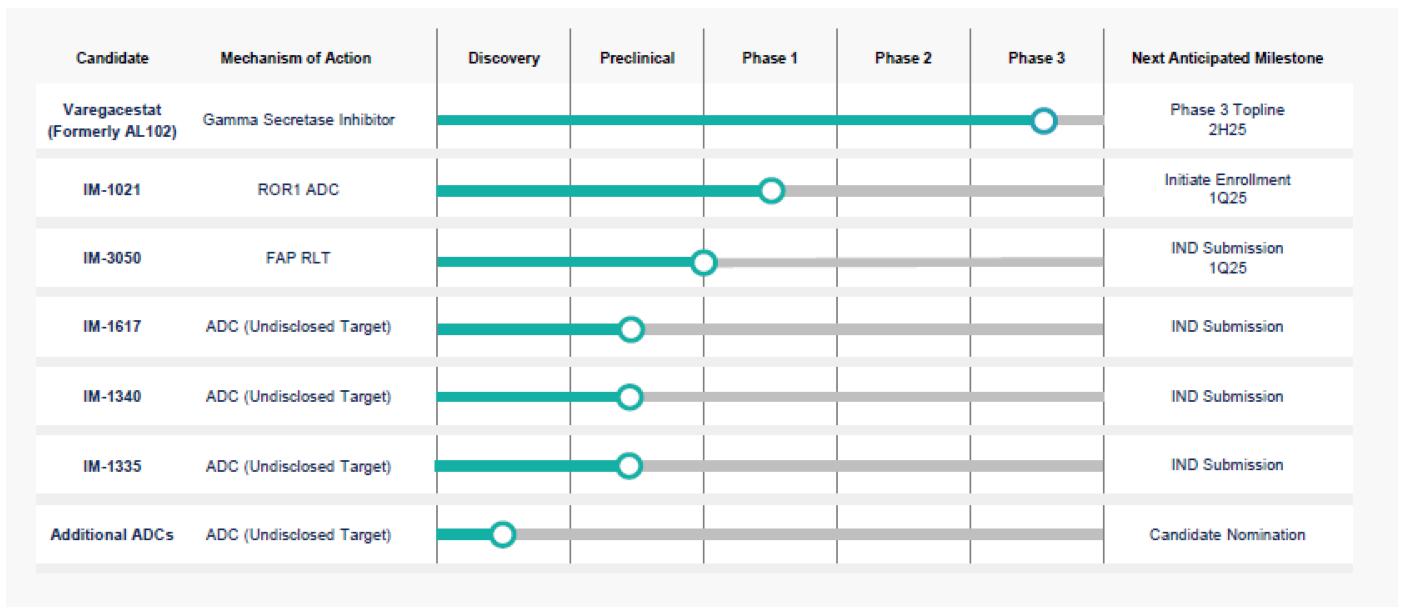Image resolution: width=1405 pixels, height=611 pixels.
Task: Click the Phase 1 column header
Action: click(x=769, y=58)
